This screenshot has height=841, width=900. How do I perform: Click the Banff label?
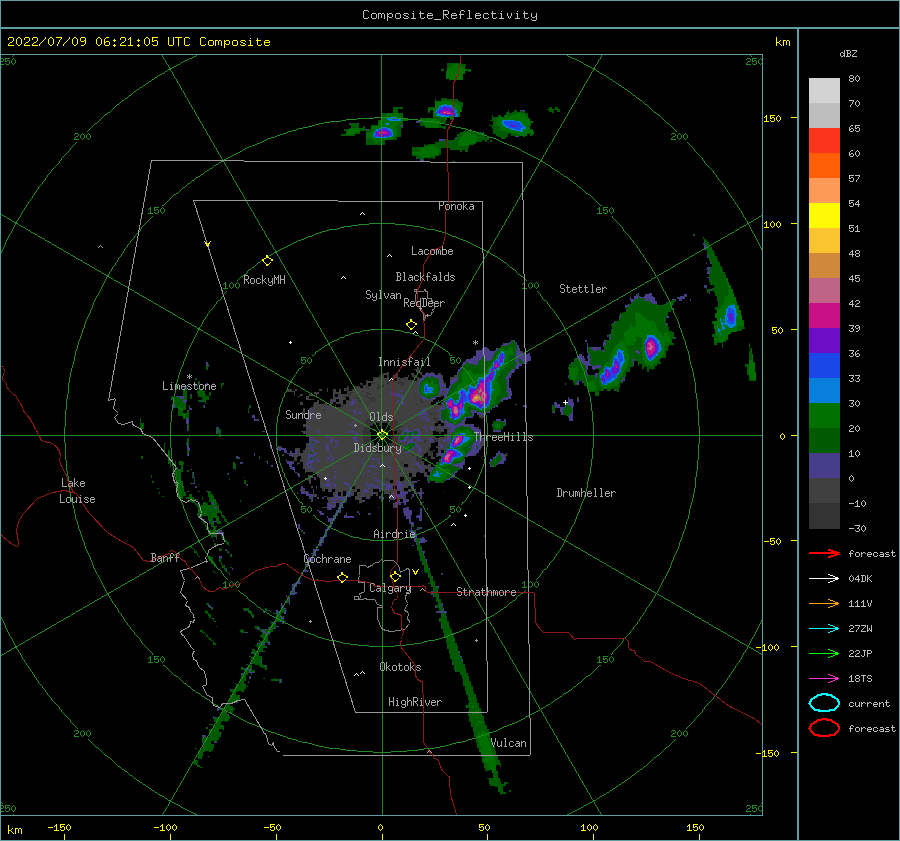coord(165,557)
